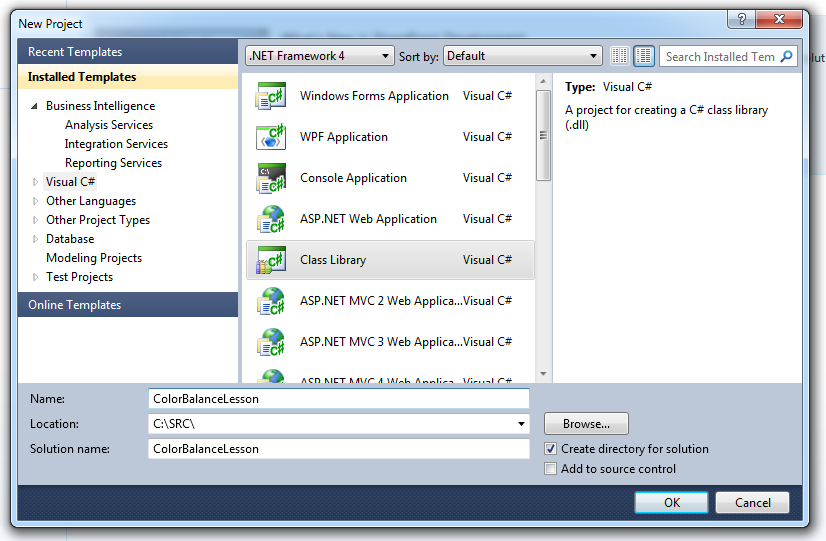The image size is (826, 541).
Task: Enable Add to source control checkbox
Action: [550, 469]
